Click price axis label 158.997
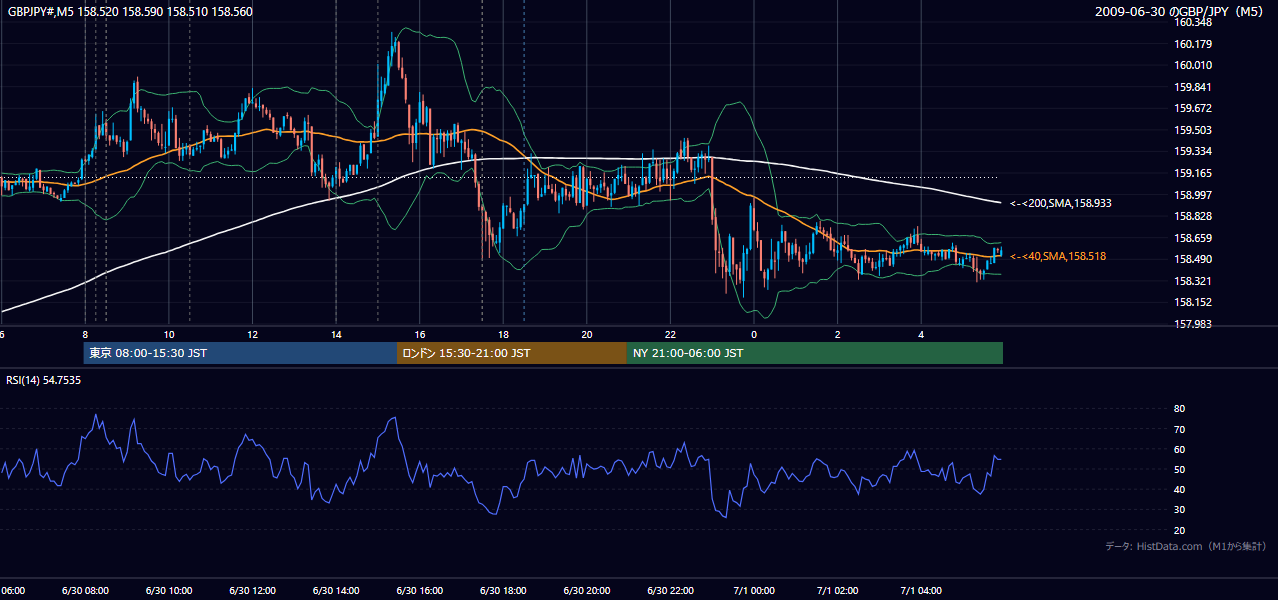 click(1193, 195)
